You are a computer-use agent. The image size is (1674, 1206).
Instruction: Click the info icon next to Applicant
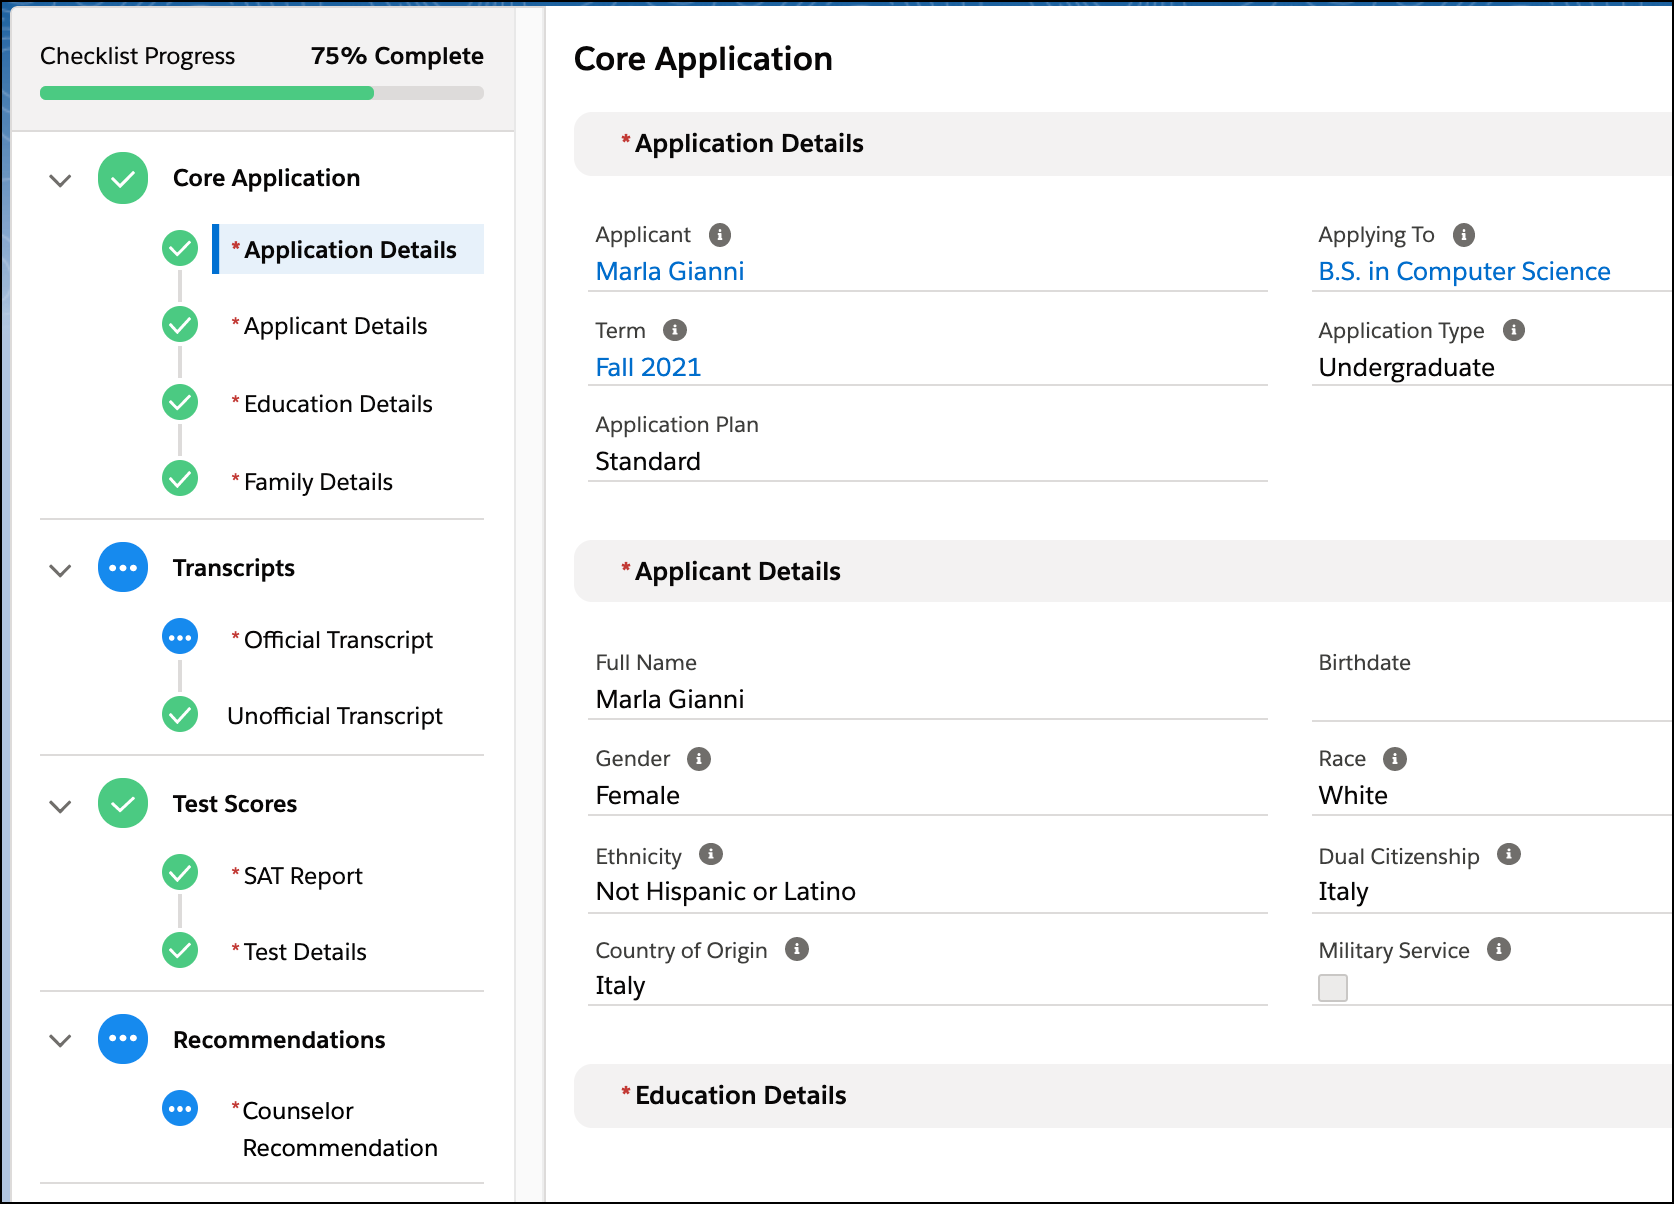pos(719,234)
